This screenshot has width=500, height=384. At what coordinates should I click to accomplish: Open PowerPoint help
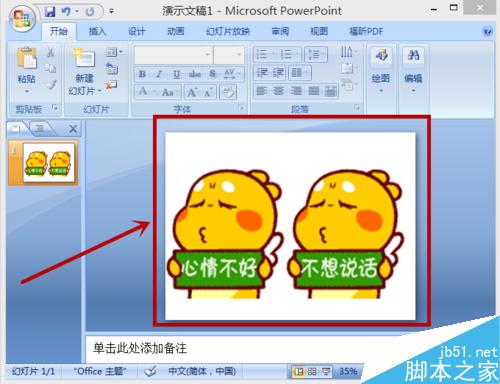[487, 31]
